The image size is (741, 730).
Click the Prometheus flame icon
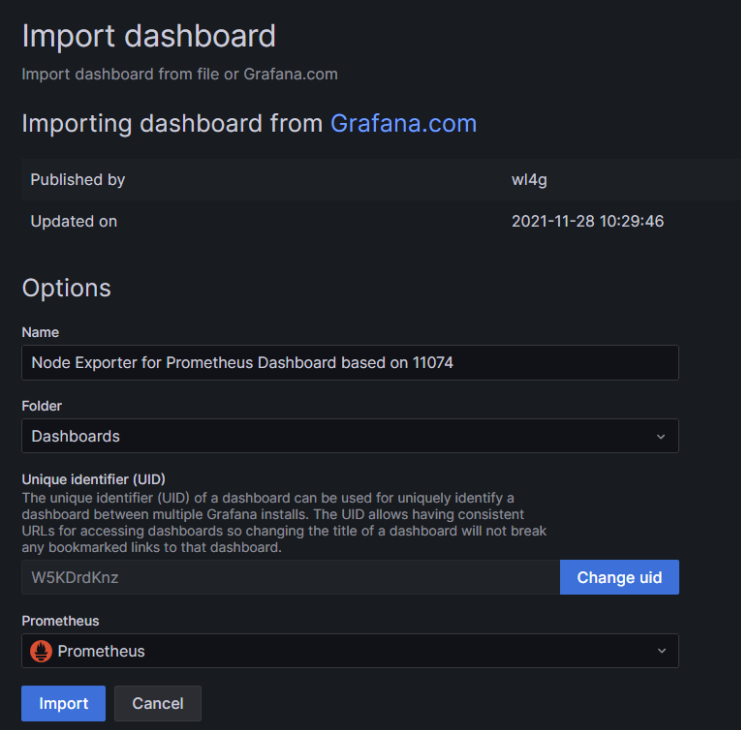click(x=41, y=651)
